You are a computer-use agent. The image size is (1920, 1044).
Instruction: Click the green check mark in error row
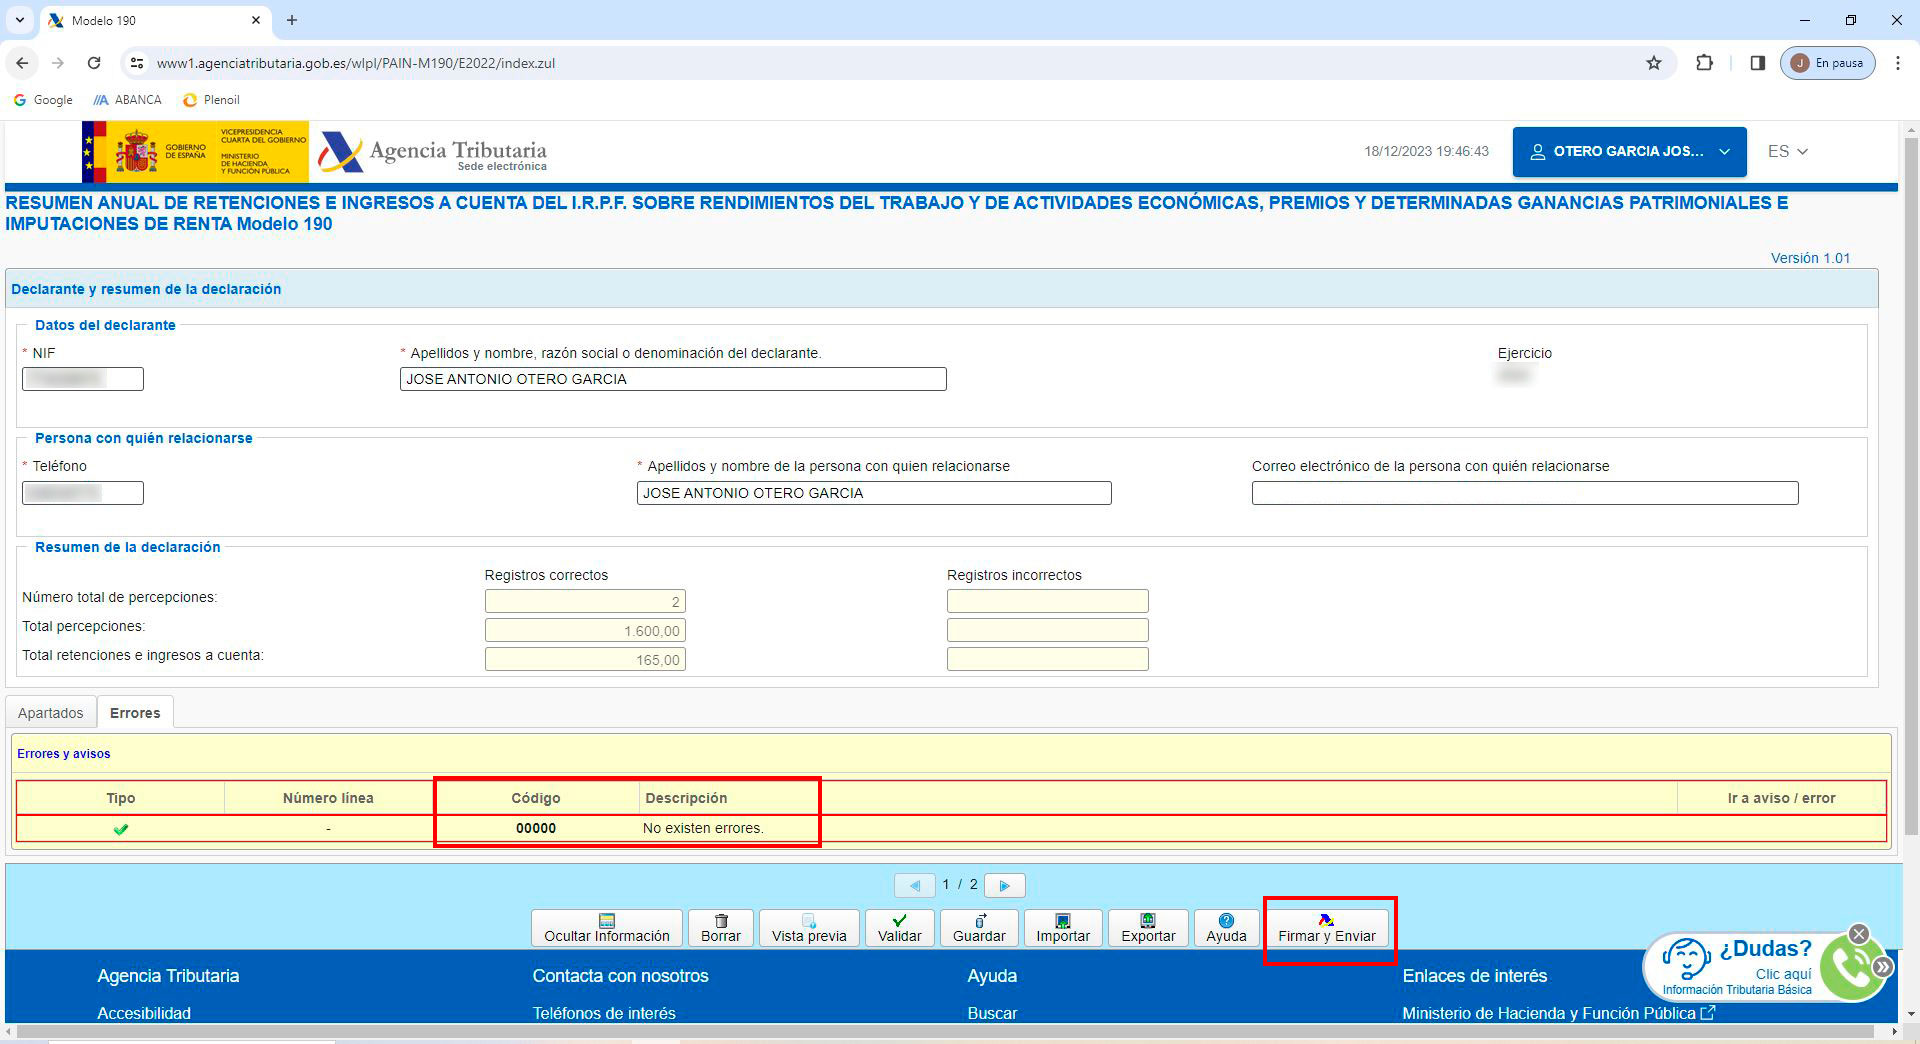121,829
